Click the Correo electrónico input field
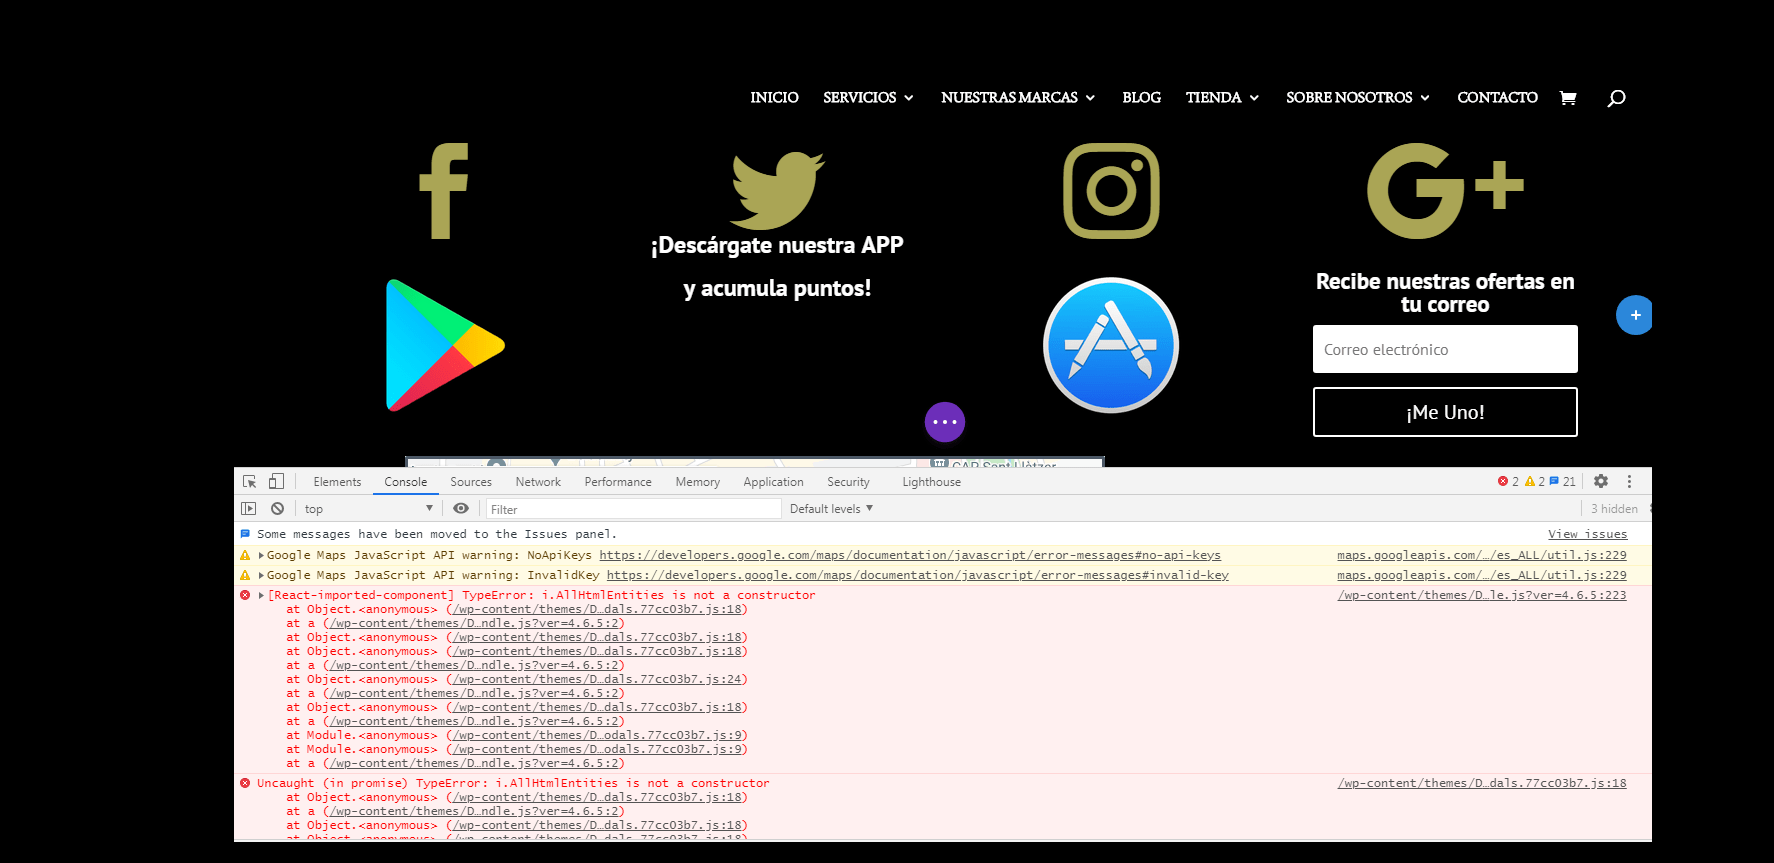 (1445, 349)
